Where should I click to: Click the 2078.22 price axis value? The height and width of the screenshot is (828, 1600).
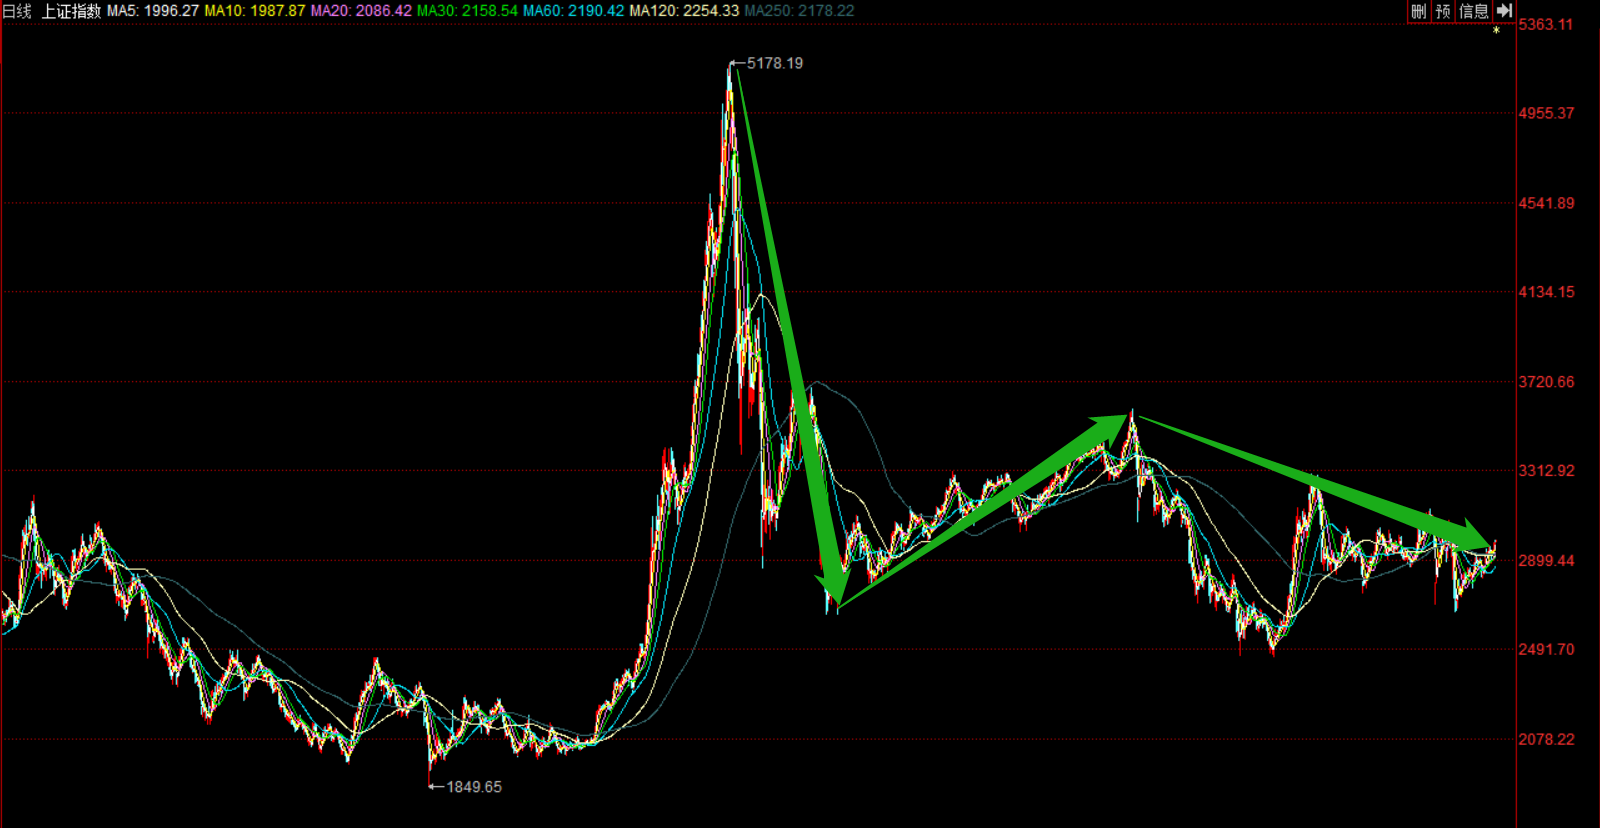(x=1546, y=740)
